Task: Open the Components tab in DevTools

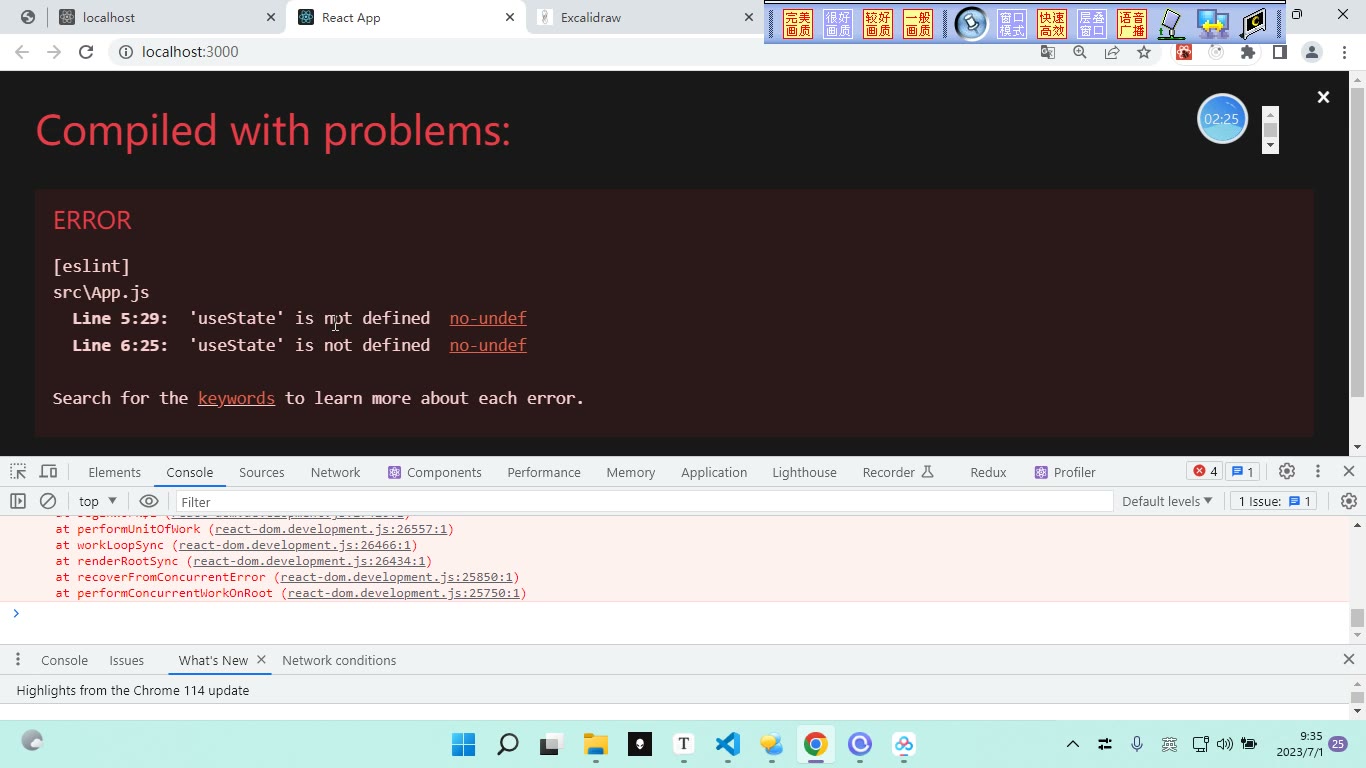Action: (435, 472)
